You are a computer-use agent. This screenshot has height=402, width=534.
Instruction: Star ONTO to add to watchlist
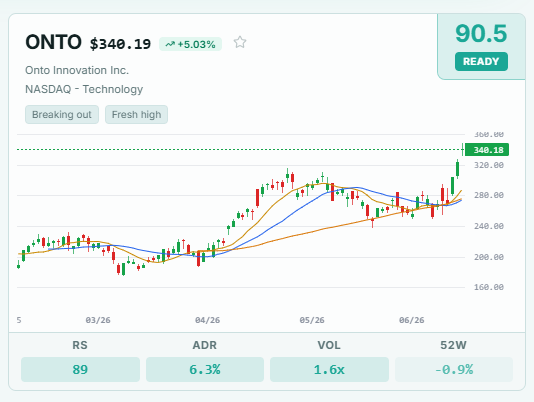point(240,43)
